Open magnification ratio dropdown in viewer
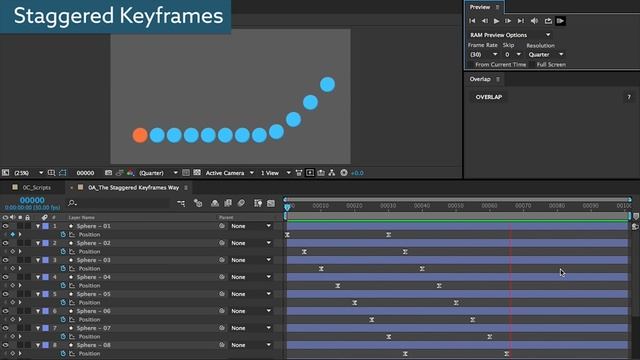640x360 pixels. [x=28, y=173]
